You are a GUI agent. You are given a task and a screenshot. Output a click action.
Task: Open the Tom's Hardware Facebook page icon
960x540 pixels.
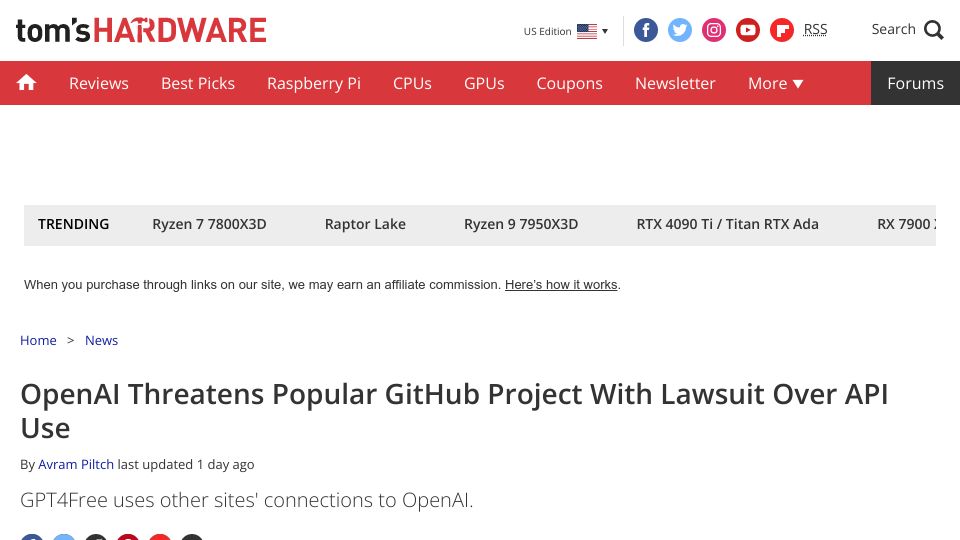click(645, 30)
